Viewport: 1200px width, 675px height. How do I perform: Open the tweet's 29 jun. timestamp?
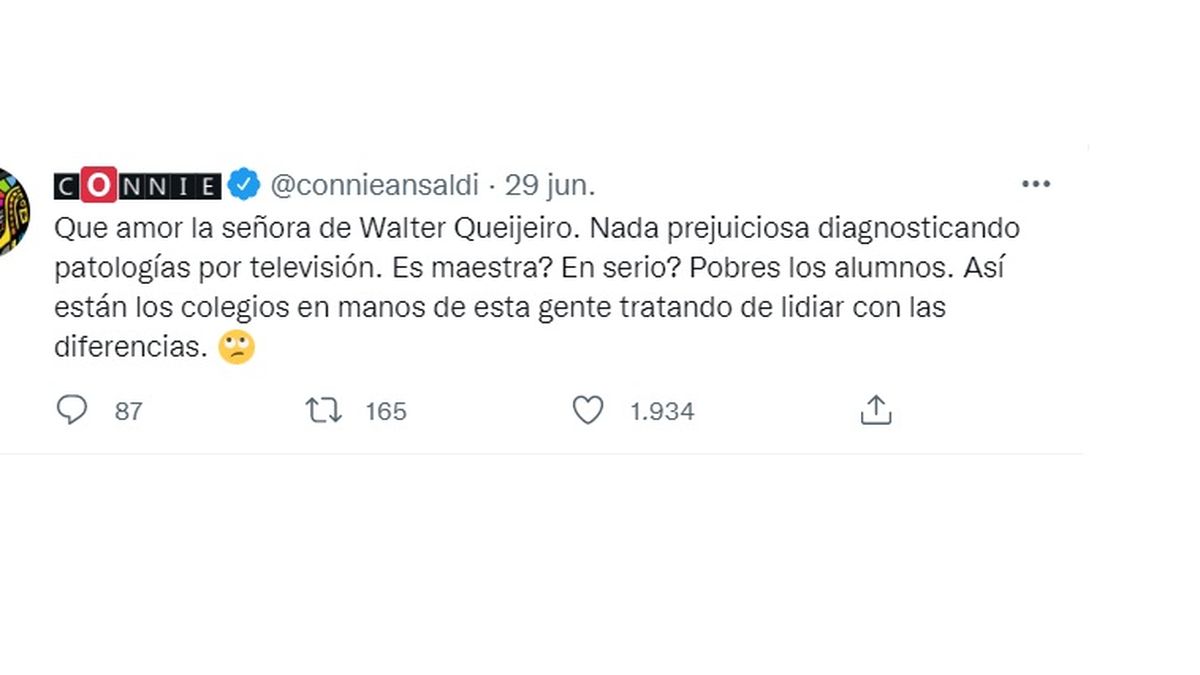pyautogui.click(x=550, y=186)
